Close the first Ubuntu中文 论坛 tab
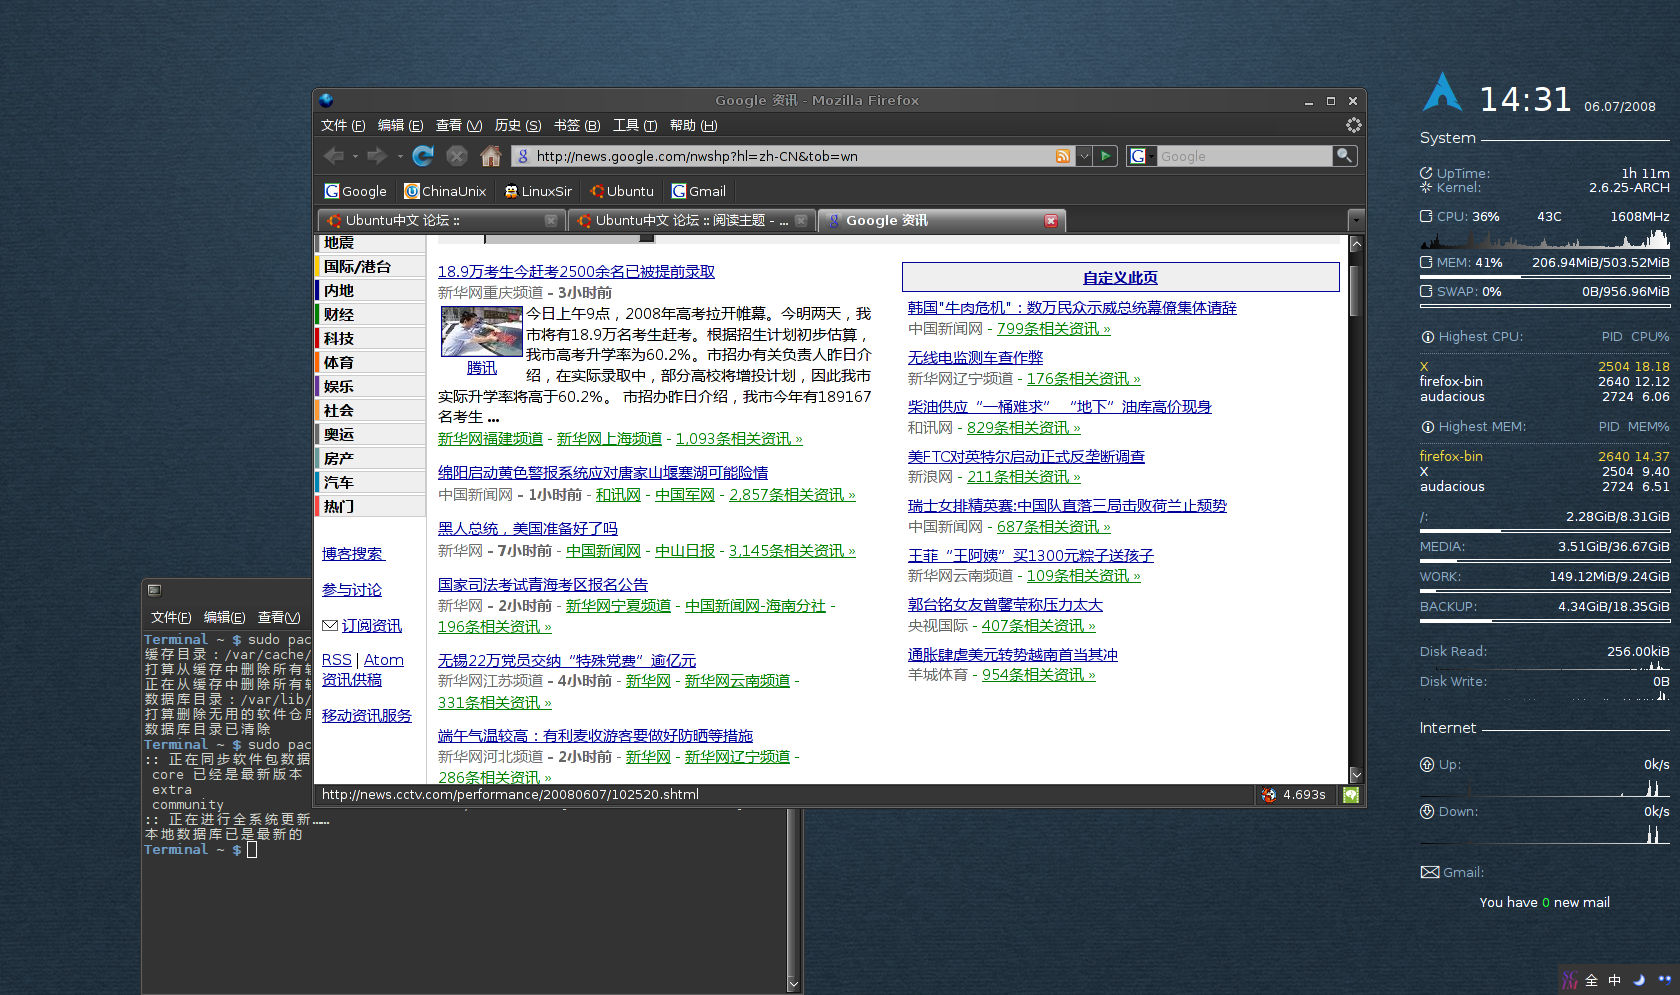 (x=551, y=221)
